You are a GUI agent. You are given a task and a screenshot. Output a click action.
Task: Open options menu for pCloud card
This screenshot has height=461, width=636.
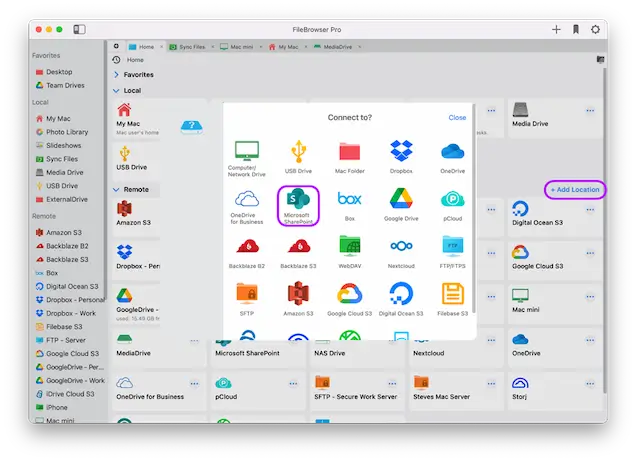pyautogui.click(x=293, y=384)
